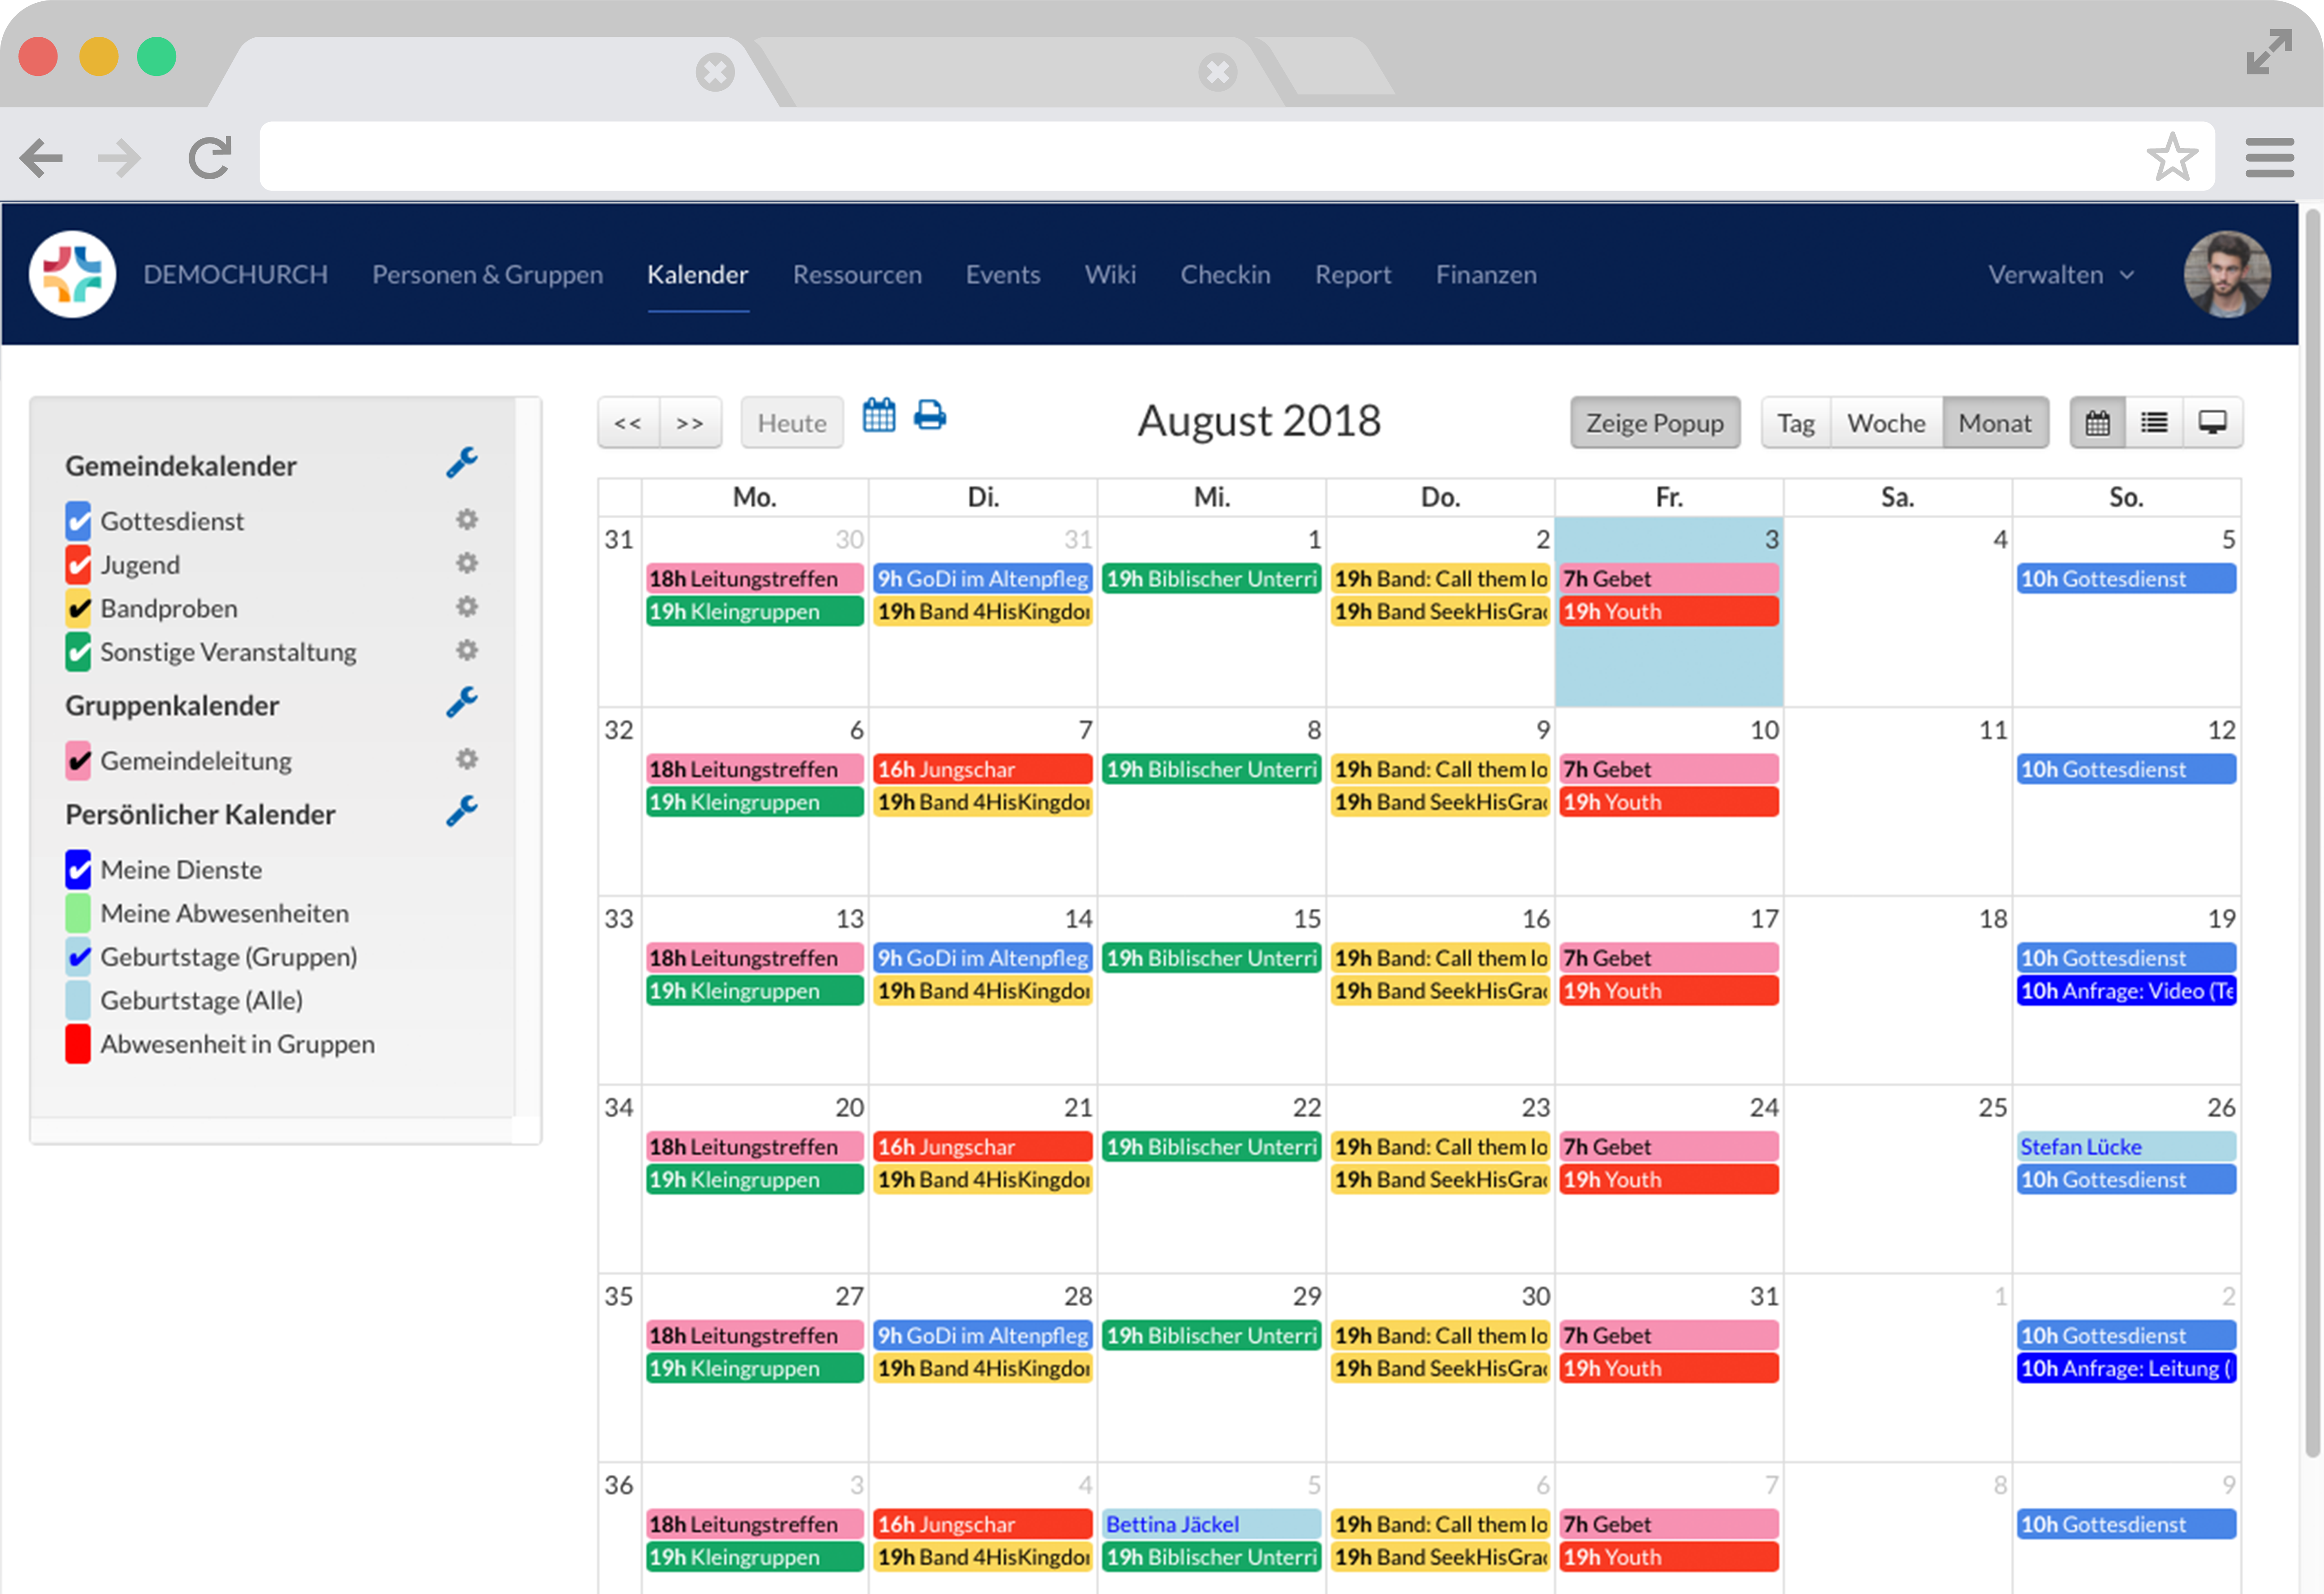Screen dimensions: 2324x1594
Task: Open the Finanzen menu item
Action: click(1486, 274)
